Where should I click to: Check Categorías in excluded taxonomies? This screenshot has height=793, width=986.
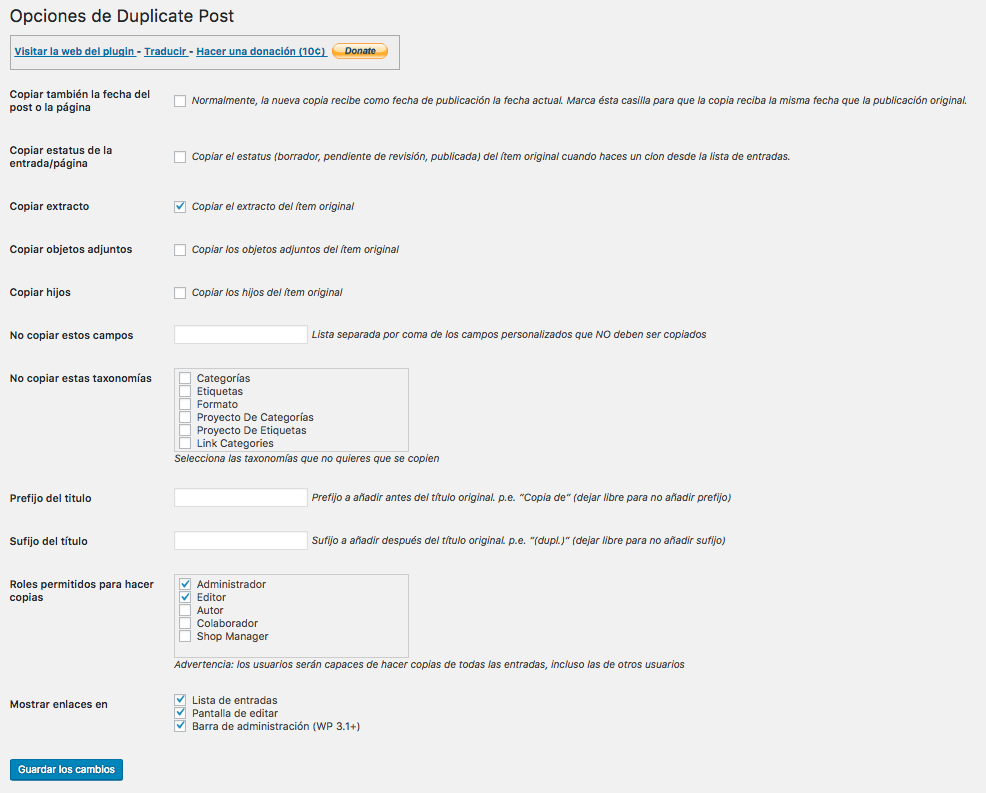click(x=185, y=378)
